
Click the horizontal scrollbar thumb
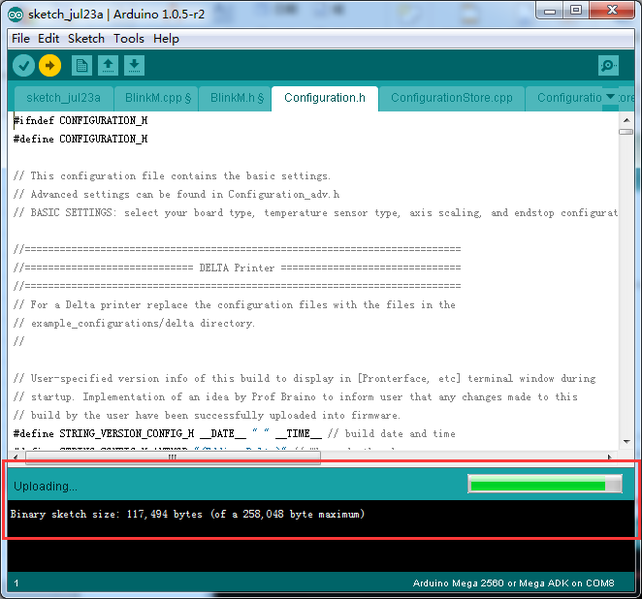pos(173,457)
